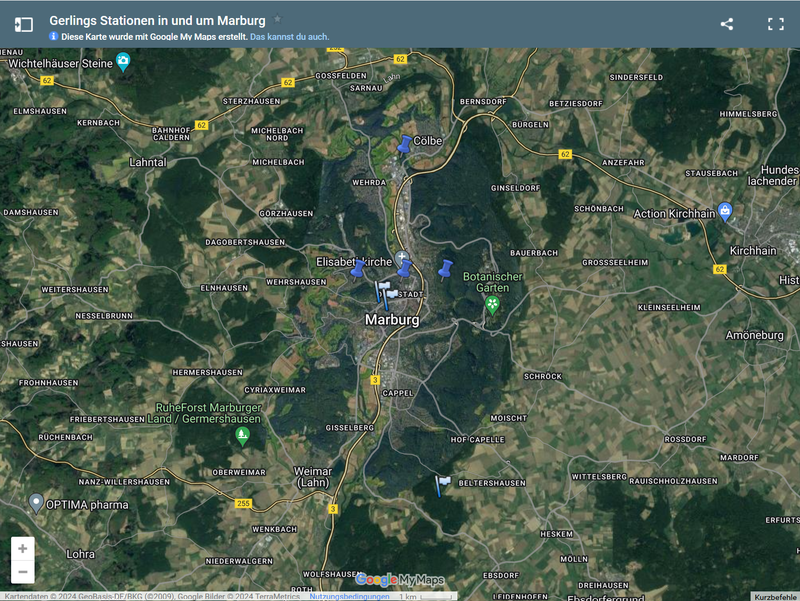The image size is (800, 601).
Task: Zoom out with the minus button
Action: [22, 572]
